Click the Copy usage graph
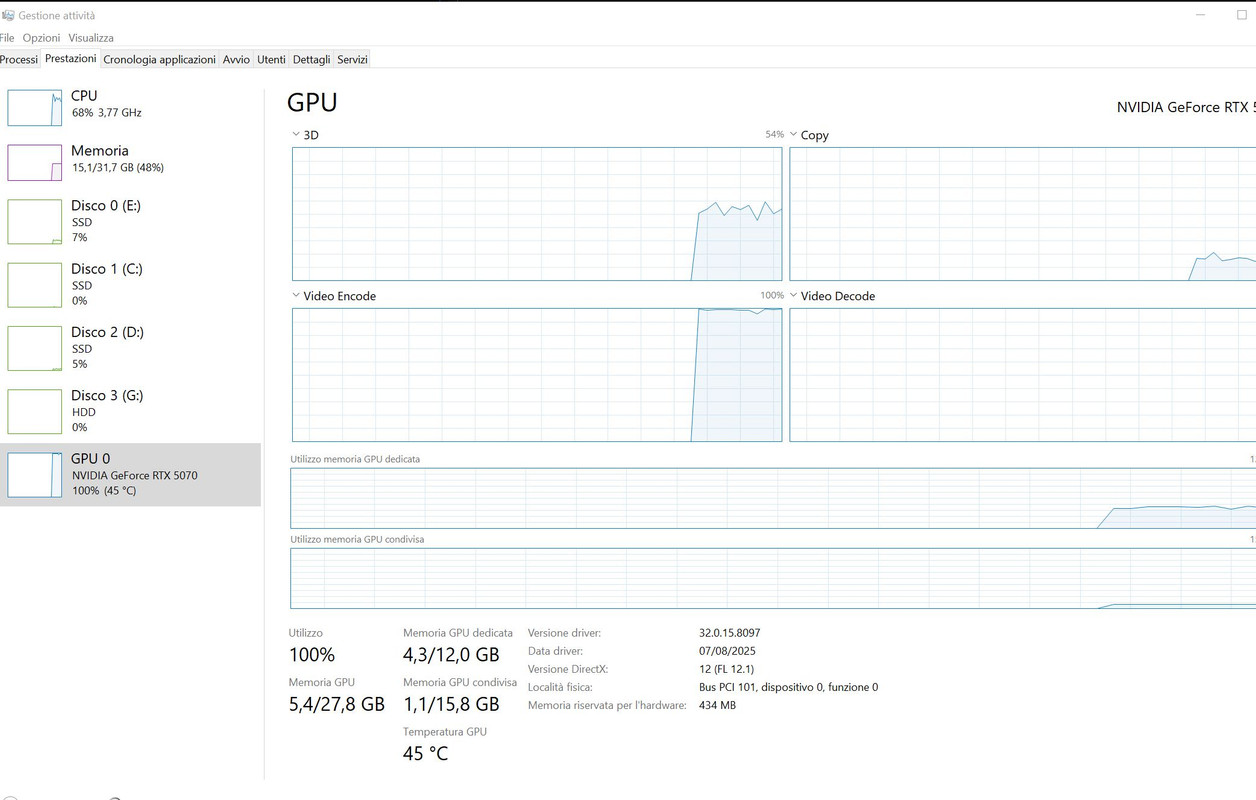Viewport: 1256px width, 800px height. pyautogui.click(x=1023, y=214)
